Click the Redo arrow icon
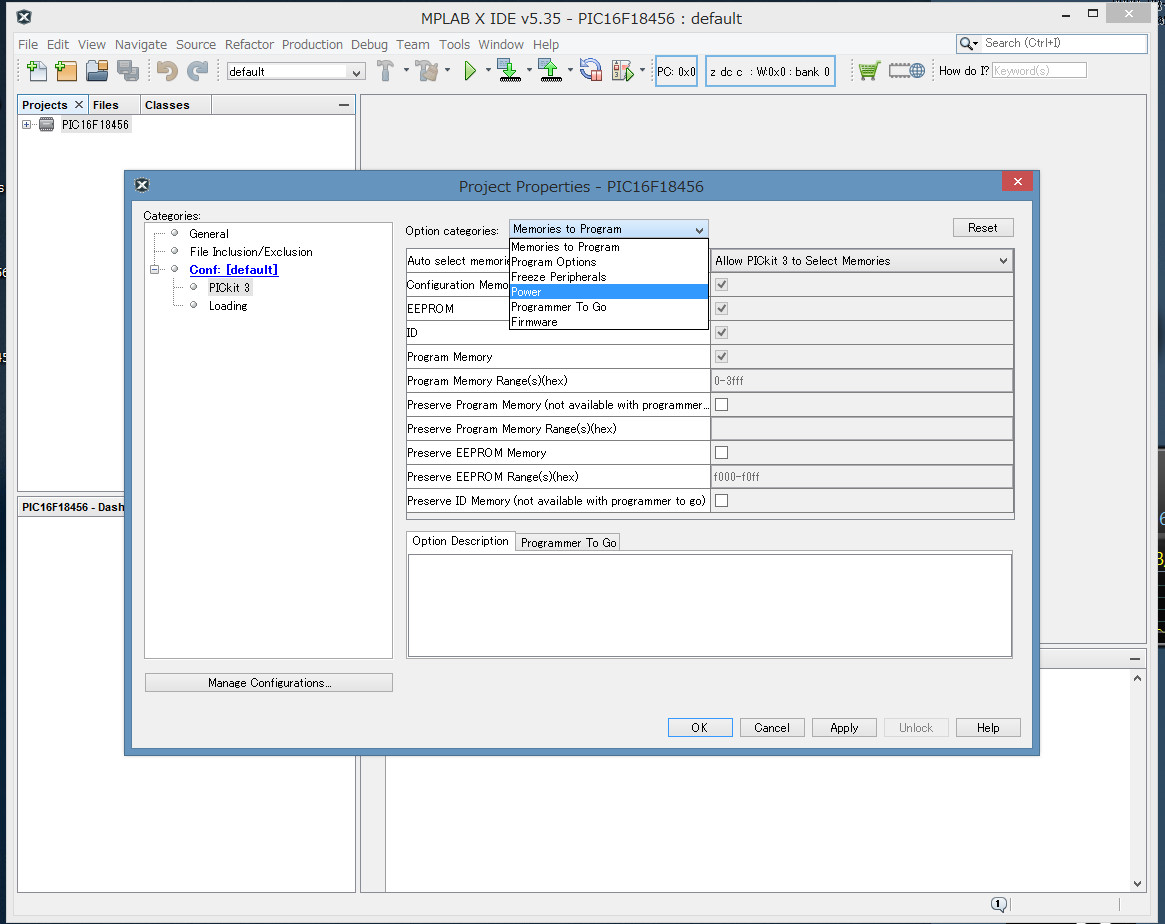Screen dimensions: 1165x924 click(198, 71)
